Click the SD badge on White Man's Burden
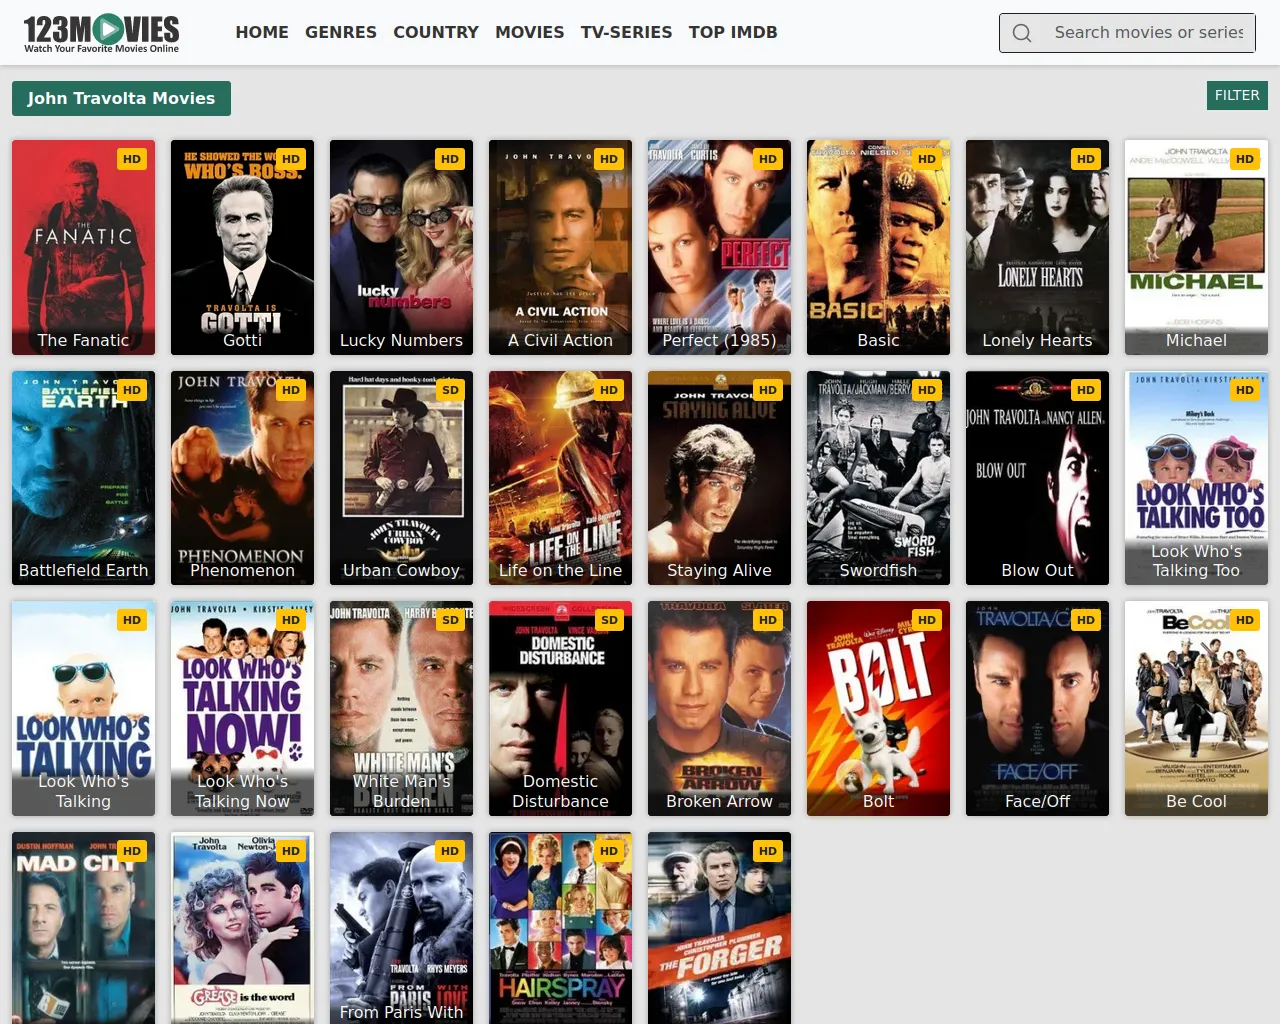The height and width of the screenshot is (1024, 1280). tap(450, 620)
